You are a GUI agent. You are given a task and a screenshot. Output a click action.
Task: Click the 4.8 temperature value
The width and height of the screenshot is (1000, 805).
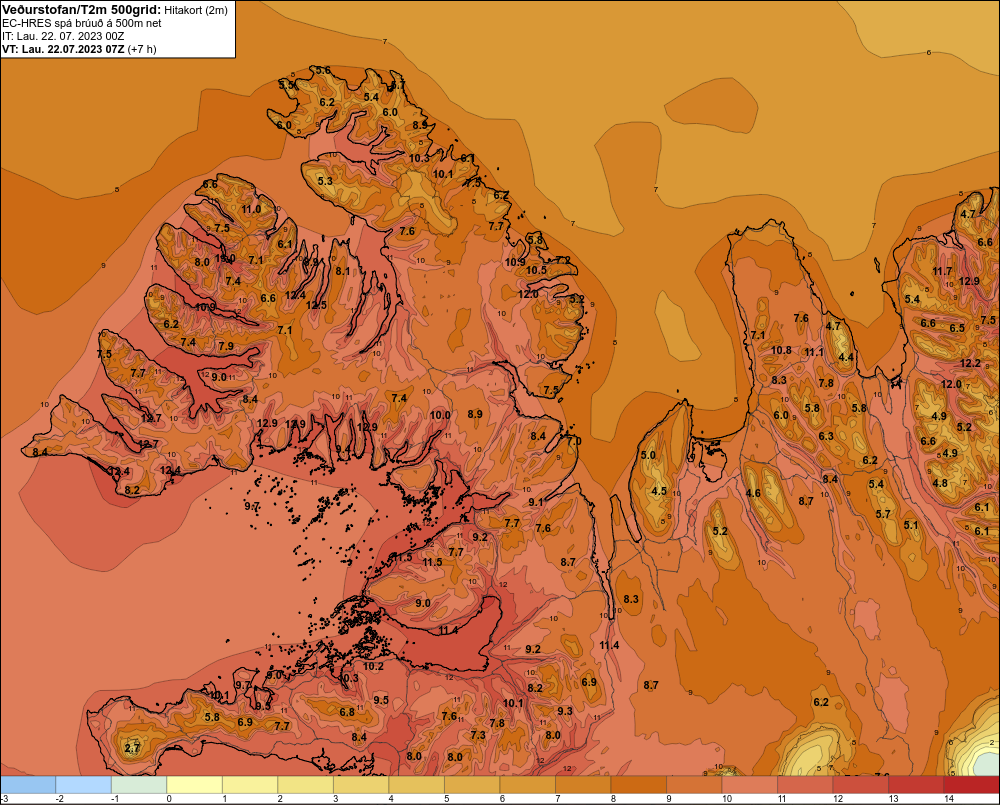pos(940,482)
